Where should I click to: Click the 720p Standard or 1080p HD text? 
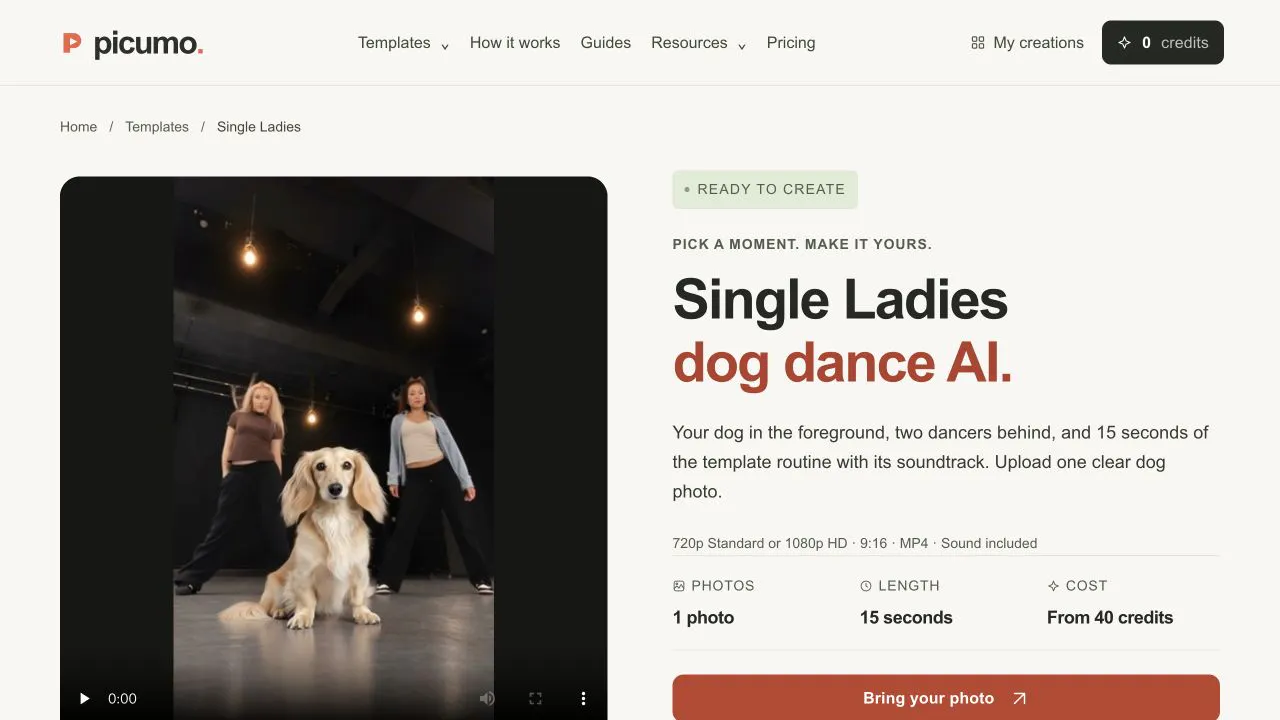[760, 543]
